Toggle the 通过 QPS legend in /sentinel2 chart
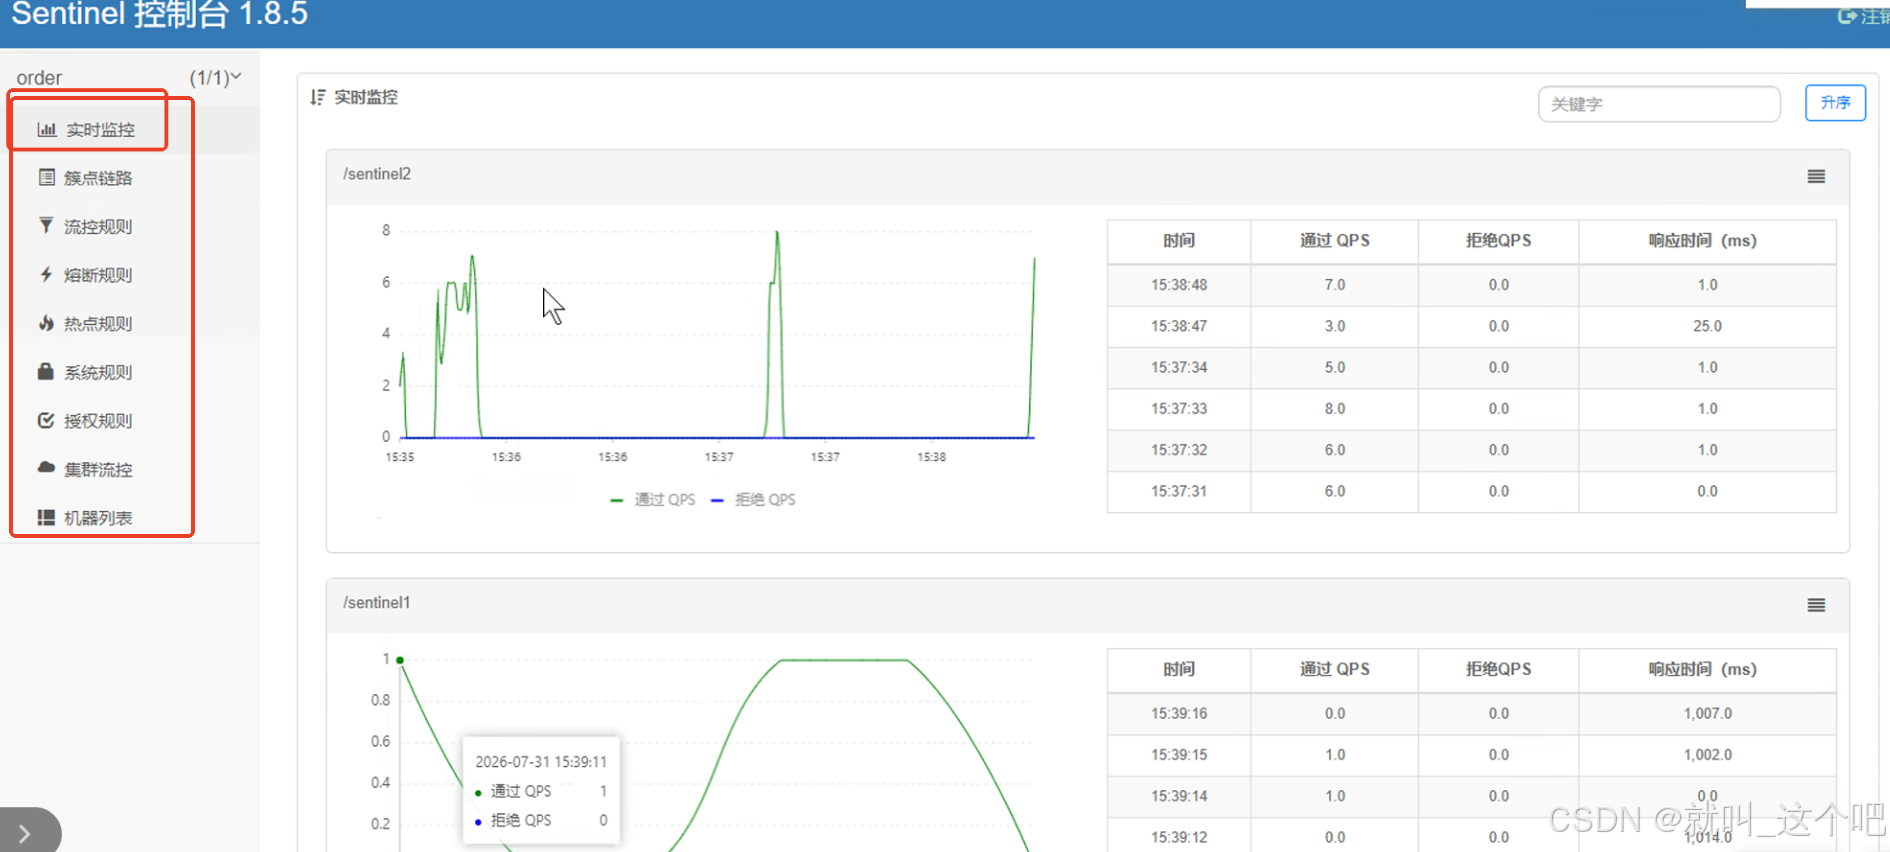Screen dimensions: 1890x852 (x=653, y=499)
